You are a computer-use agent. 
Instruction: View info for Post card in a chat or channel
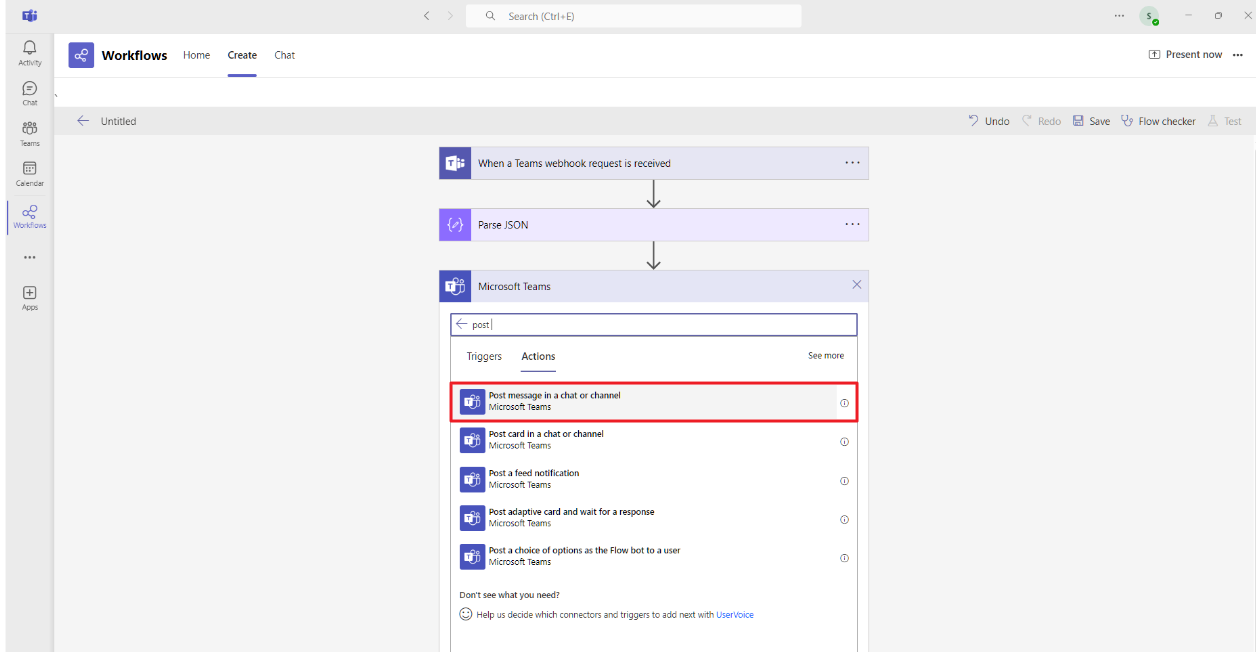tap(844, 441)
